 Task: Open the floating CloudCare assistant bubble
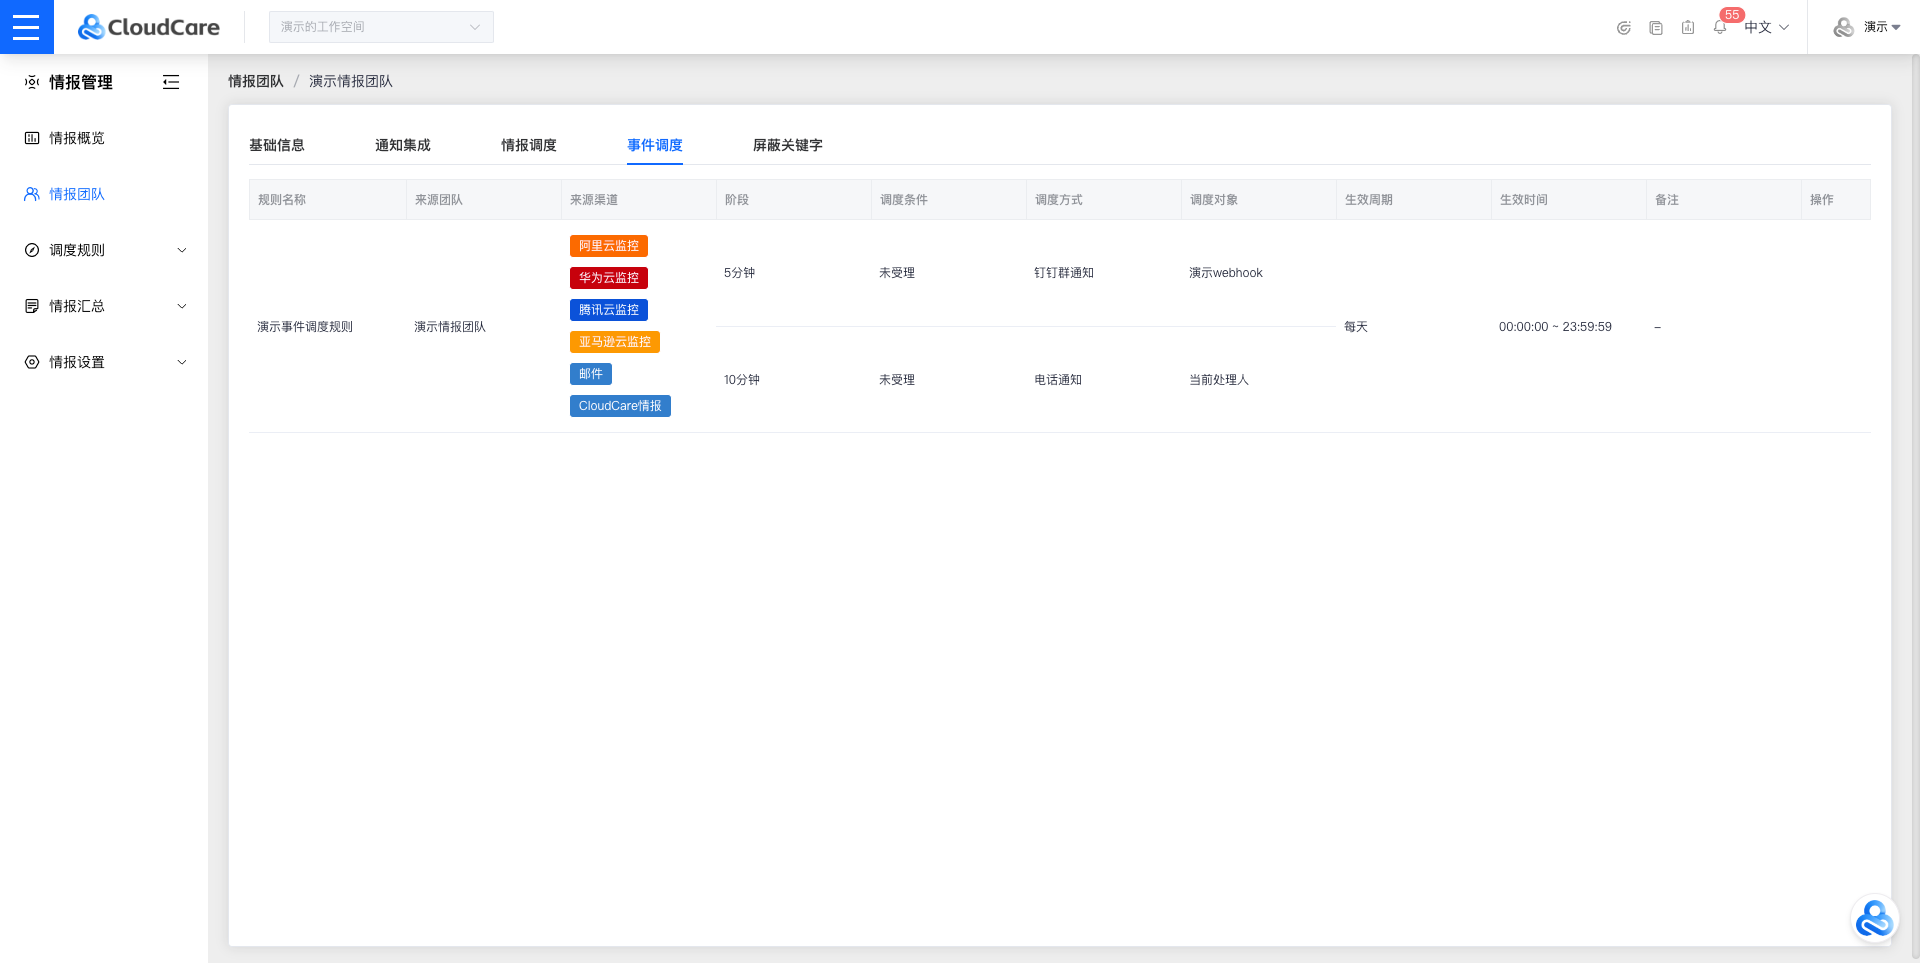pyautogui.click(x=1874, y=919)
